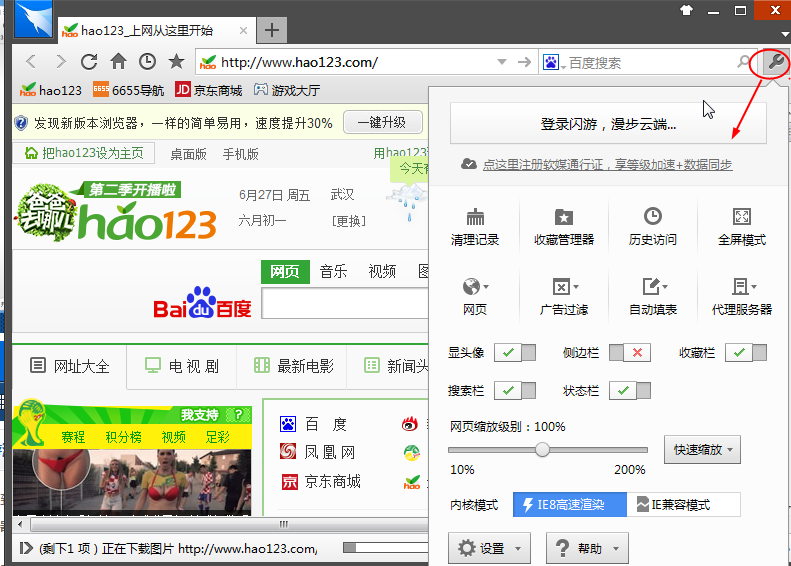Click the browser logo in the corner

(33, 19)
